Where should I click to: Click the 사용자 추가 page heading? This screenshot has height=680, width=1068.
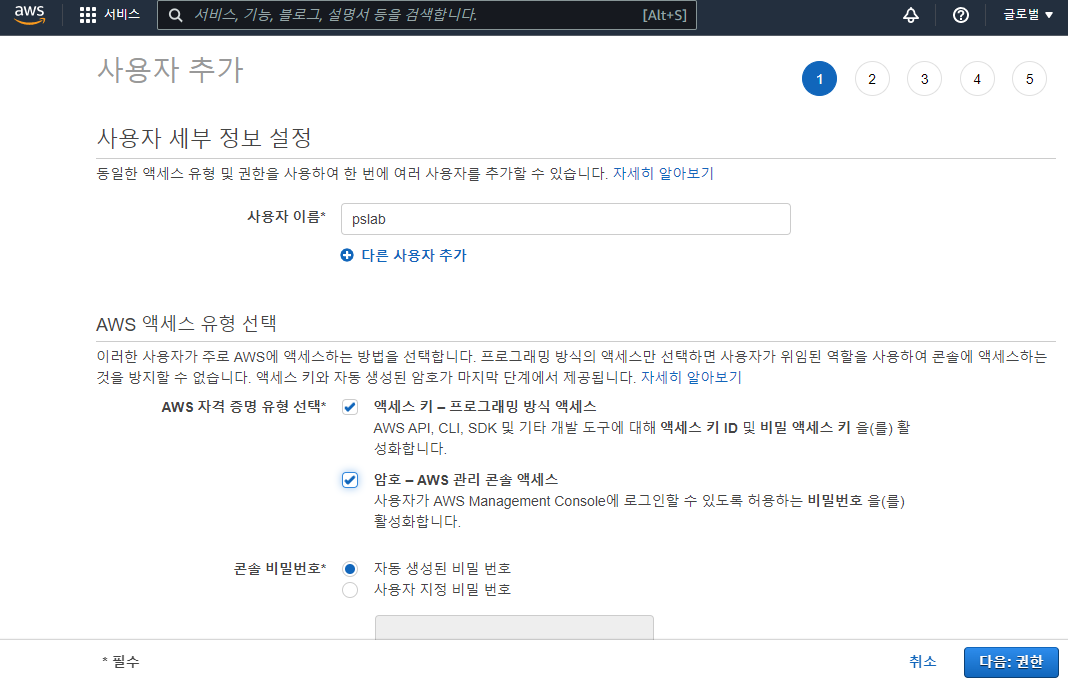tap(170, 70)
